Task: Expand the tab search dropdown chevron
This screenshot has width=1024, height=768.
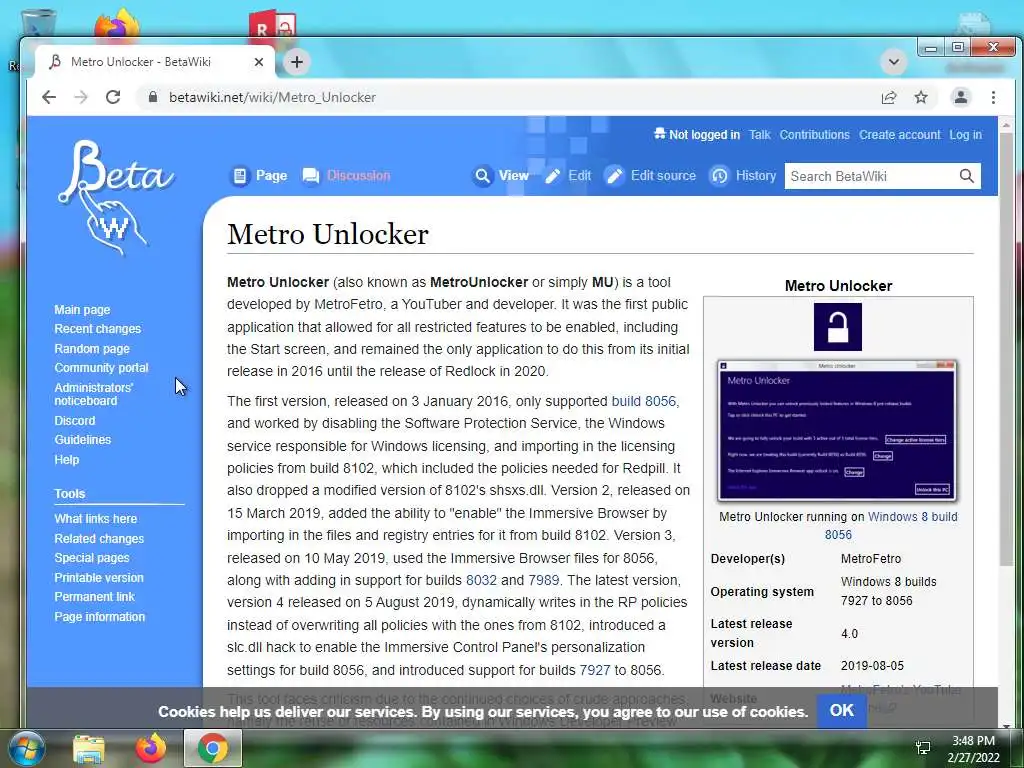Action: [894, 62]
